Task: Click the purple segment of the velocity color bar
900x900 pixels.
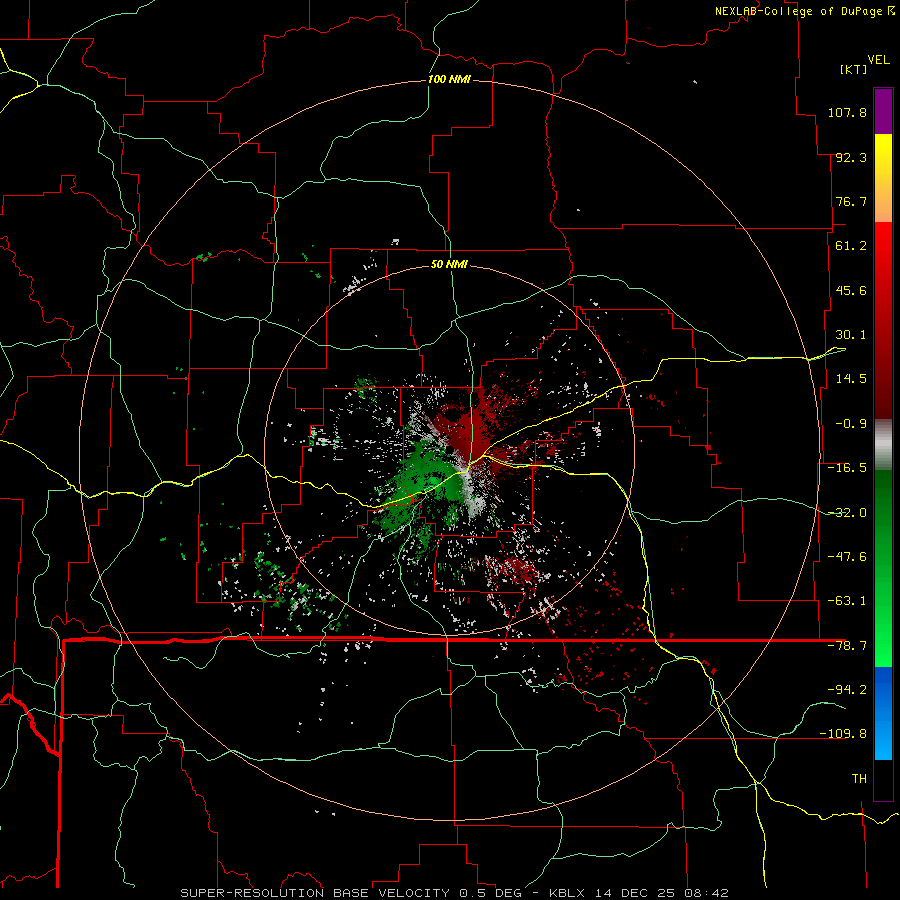Action: 883,111
